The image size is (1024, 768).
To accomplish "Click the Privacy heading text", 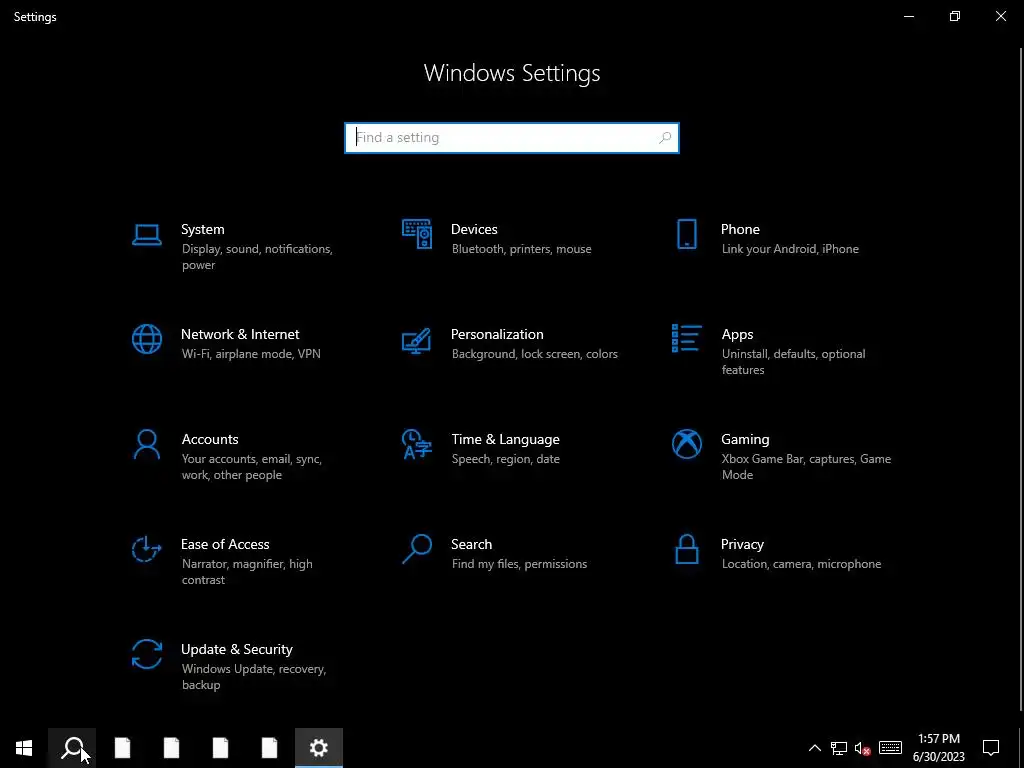I will (742, 545).
